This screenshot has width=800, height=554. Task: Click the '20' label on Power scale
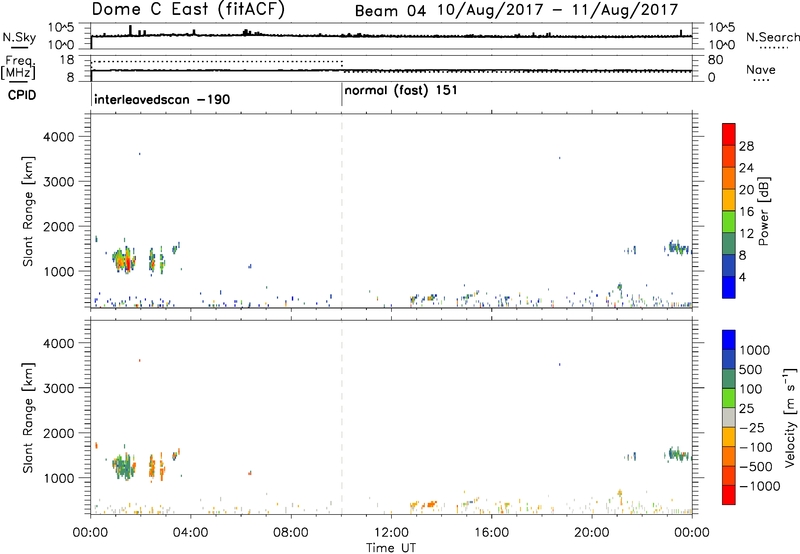[x=746, y=190]
